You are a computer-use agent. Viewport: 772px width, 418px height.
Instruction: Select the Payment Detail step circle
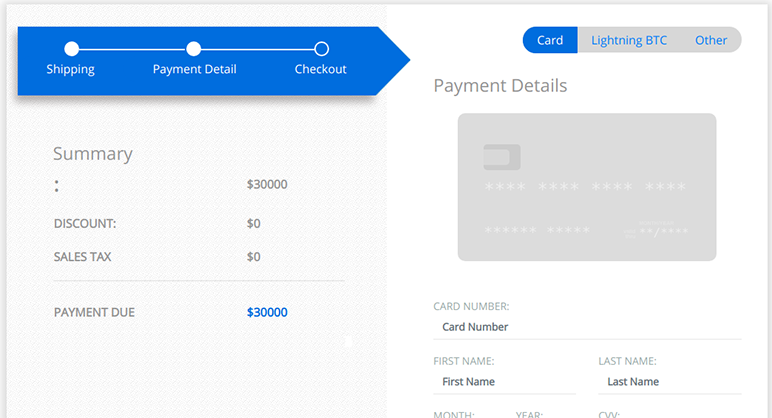[193, 49]
